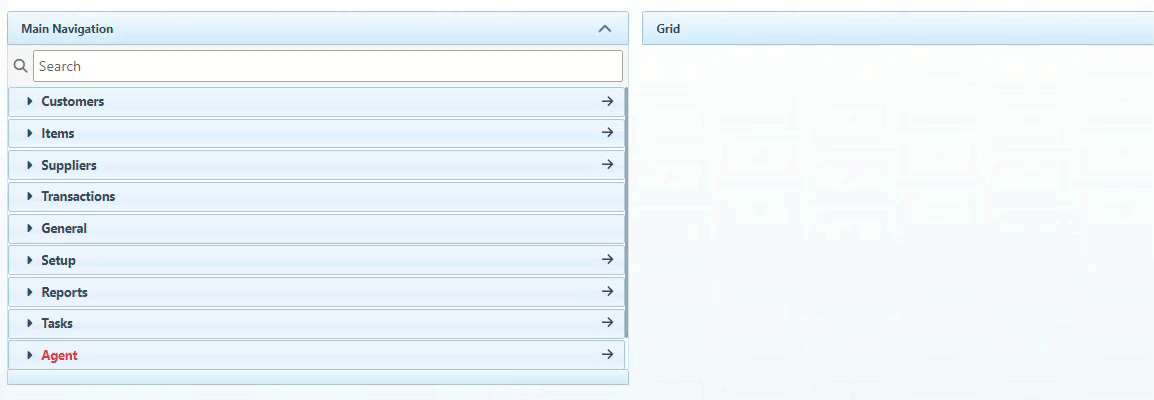Select the Reports navigation label
The image size is (1154, 400).
coord(64,292)
